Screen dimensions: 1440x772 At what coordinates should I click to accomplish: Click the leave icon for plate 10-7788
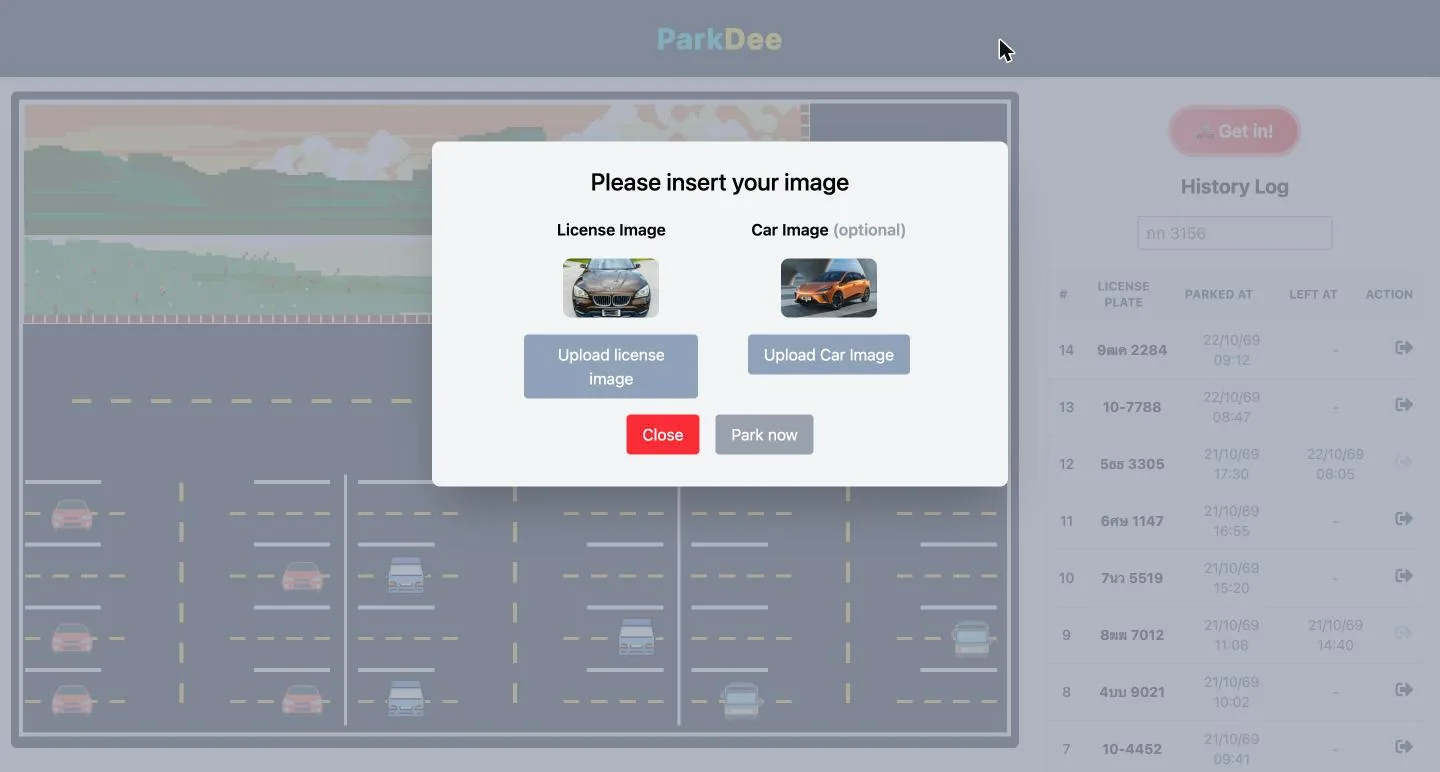coord(1404,404)
